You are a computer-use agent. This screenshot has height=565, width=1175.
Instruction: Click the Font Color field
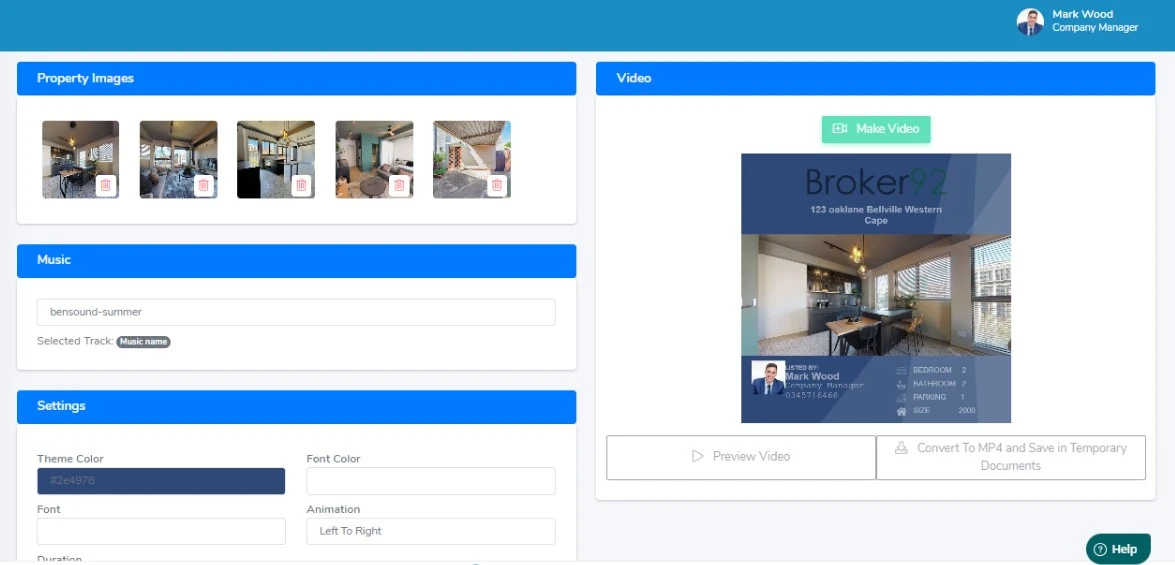point(431,481)
